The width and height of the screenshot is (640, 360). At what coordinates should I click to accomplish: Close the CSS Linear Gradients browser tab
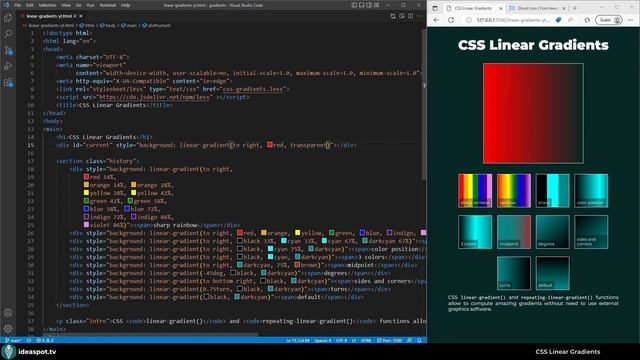(500, 8)
